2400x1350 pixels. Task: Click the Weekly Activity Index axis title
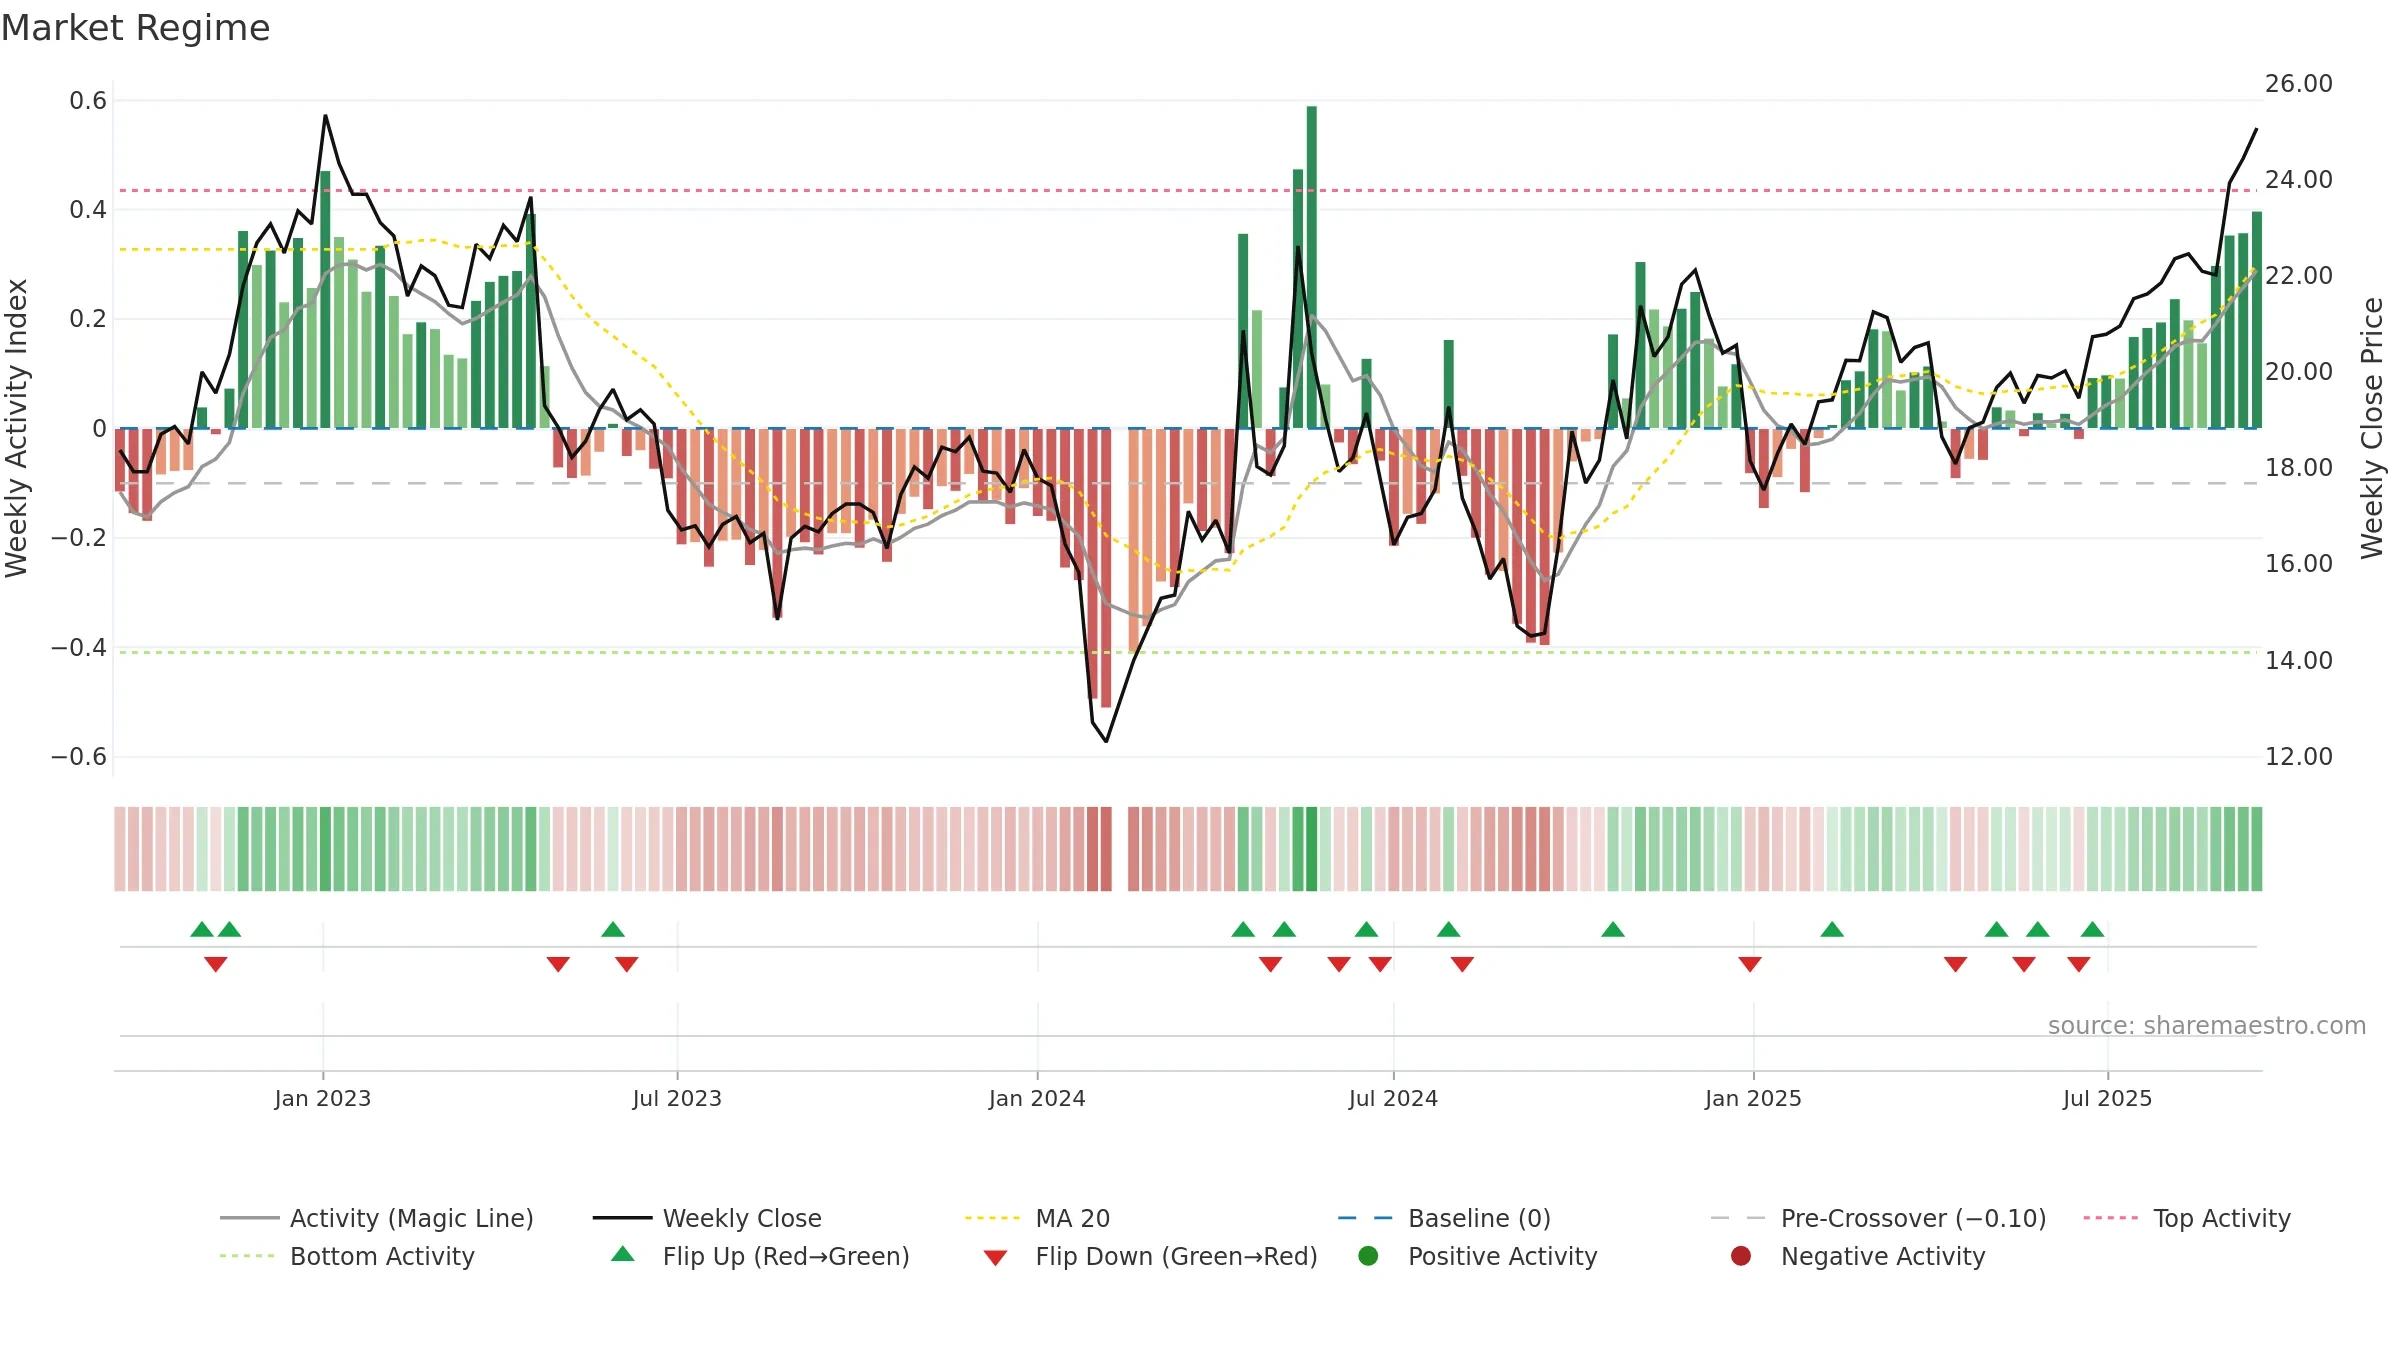(x=16, y=428)
